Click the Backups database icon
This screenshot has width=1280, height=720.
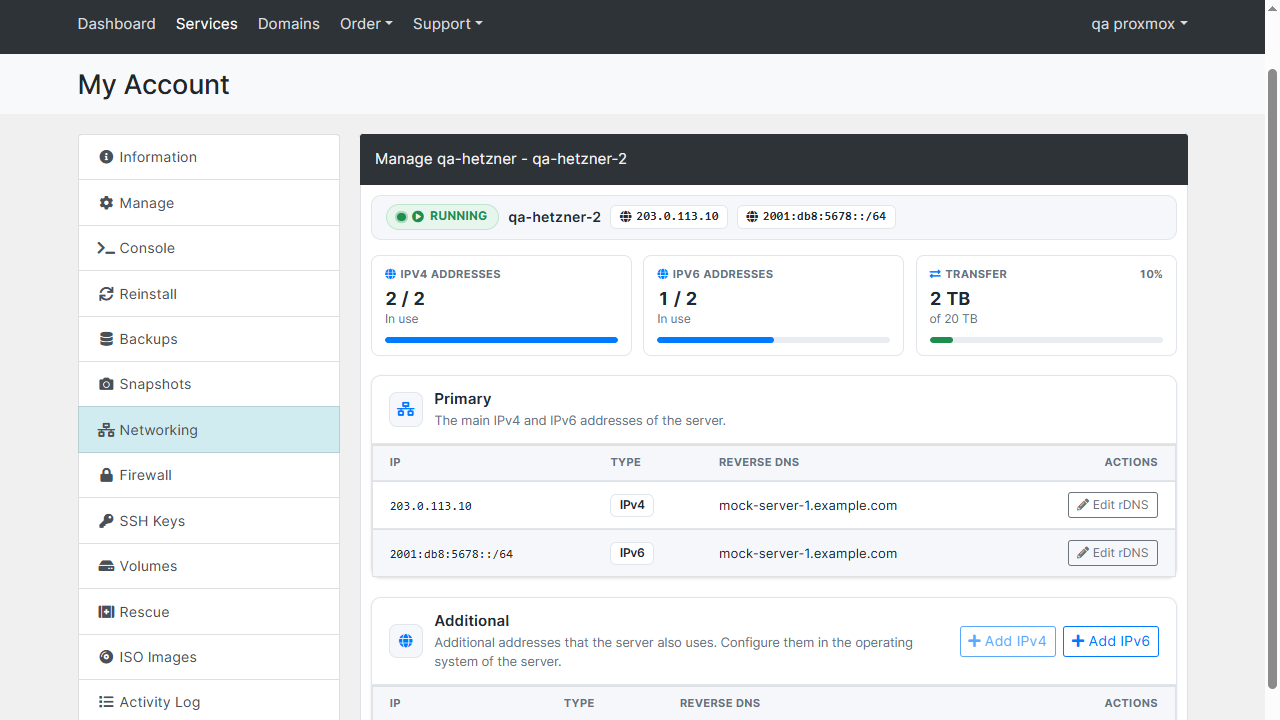[x=106, y=339]
